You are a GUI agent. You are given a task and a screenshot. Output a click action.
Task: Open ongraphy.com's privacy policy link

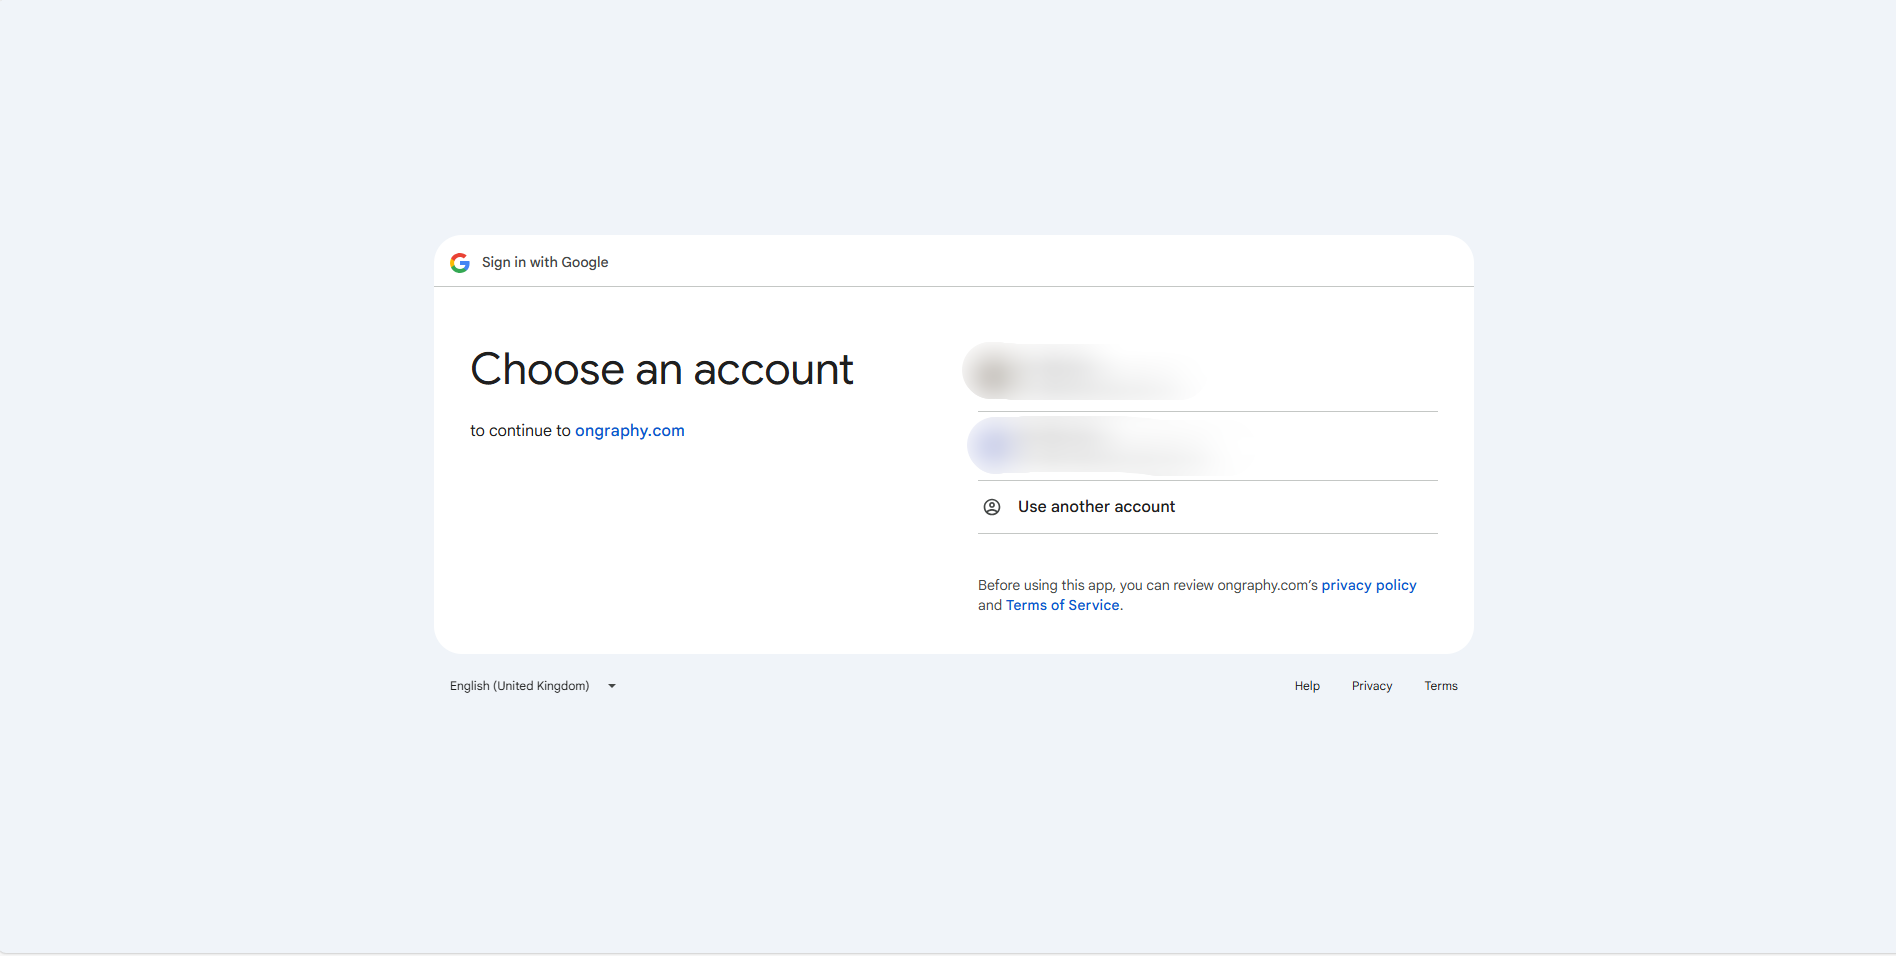(x=1368, y=585)
